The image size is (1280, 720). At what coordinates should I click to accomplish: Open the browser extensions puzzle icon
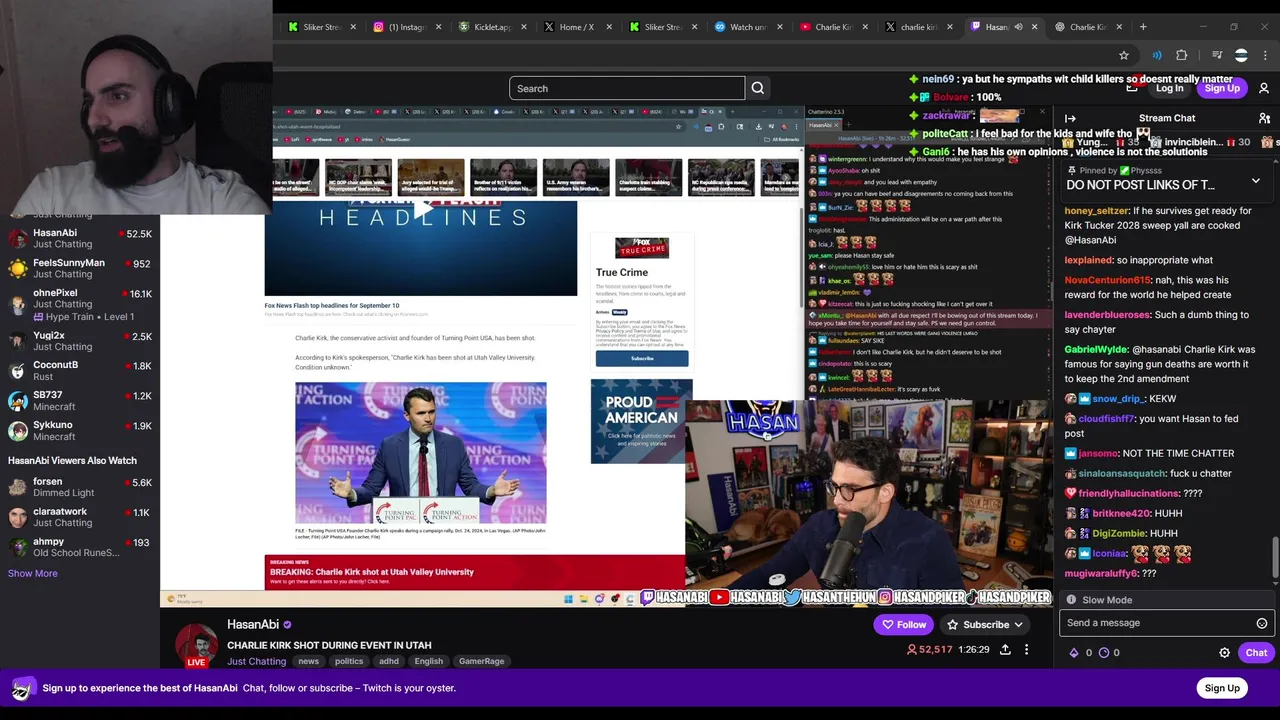[1182, 55]
